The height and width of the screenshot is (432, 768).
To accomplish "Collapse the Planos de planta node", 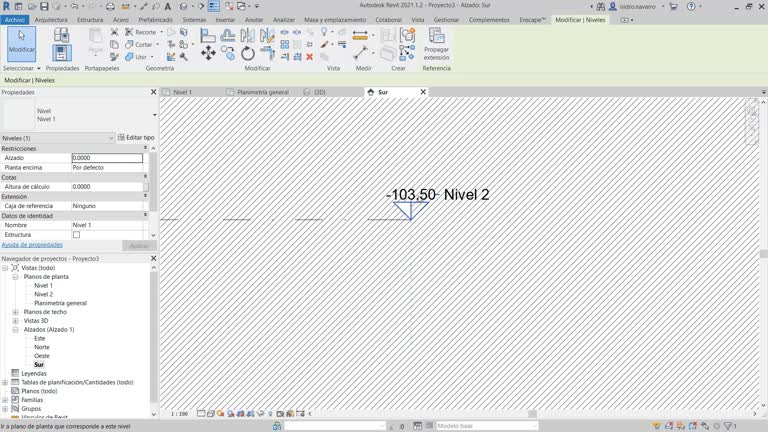I will pyautogui.click(x=15, y=277).
